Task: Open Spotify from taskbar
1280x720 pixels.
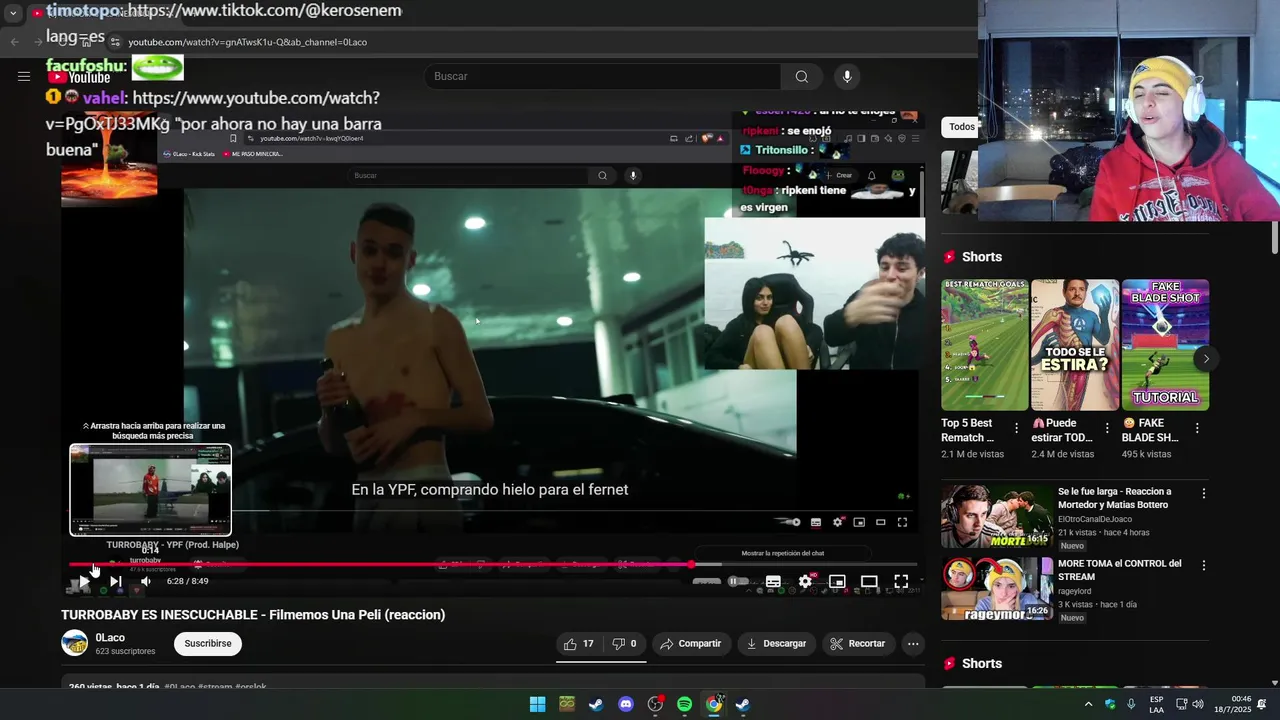Action: [x=684, y=704]
